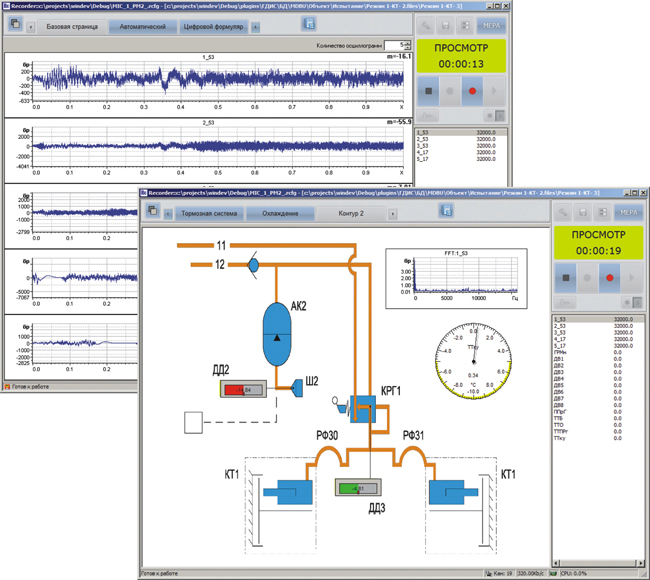
Task: Click the valve symbol on line 12
Action: pyautogui.click(x=253, y=265)
